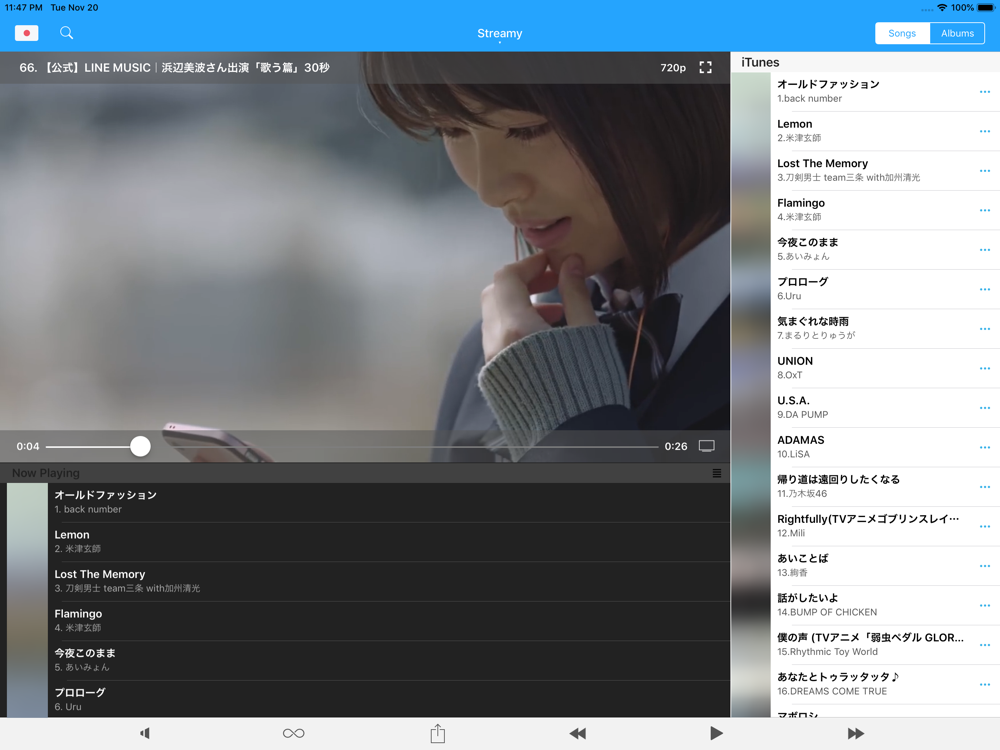Viewport: 1000px width, 750px height.
Task: Enter fullscreen video mode
Action: 705,68
